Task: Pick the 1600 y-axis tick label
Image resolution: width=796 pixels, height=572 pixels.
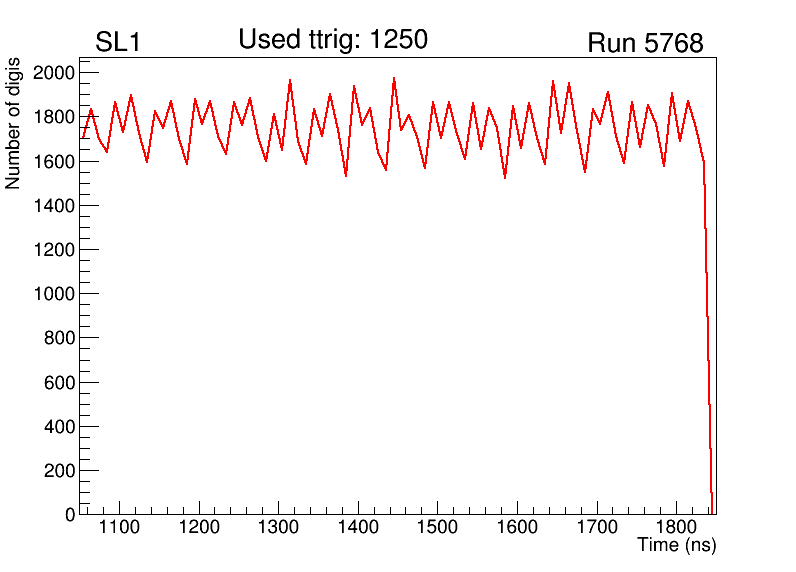Action: (x=54, y=162)
